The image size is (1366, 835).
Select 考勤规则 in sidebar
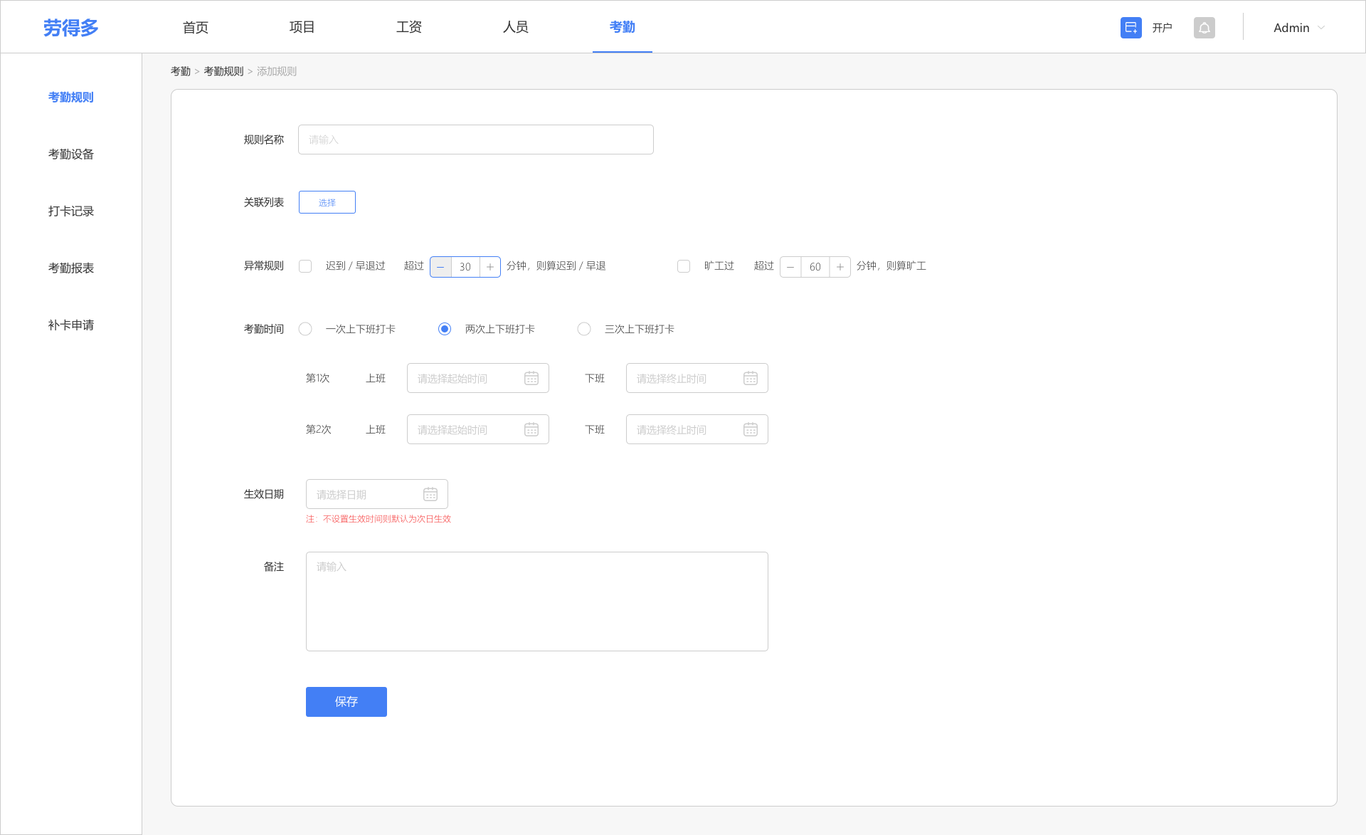71,97
